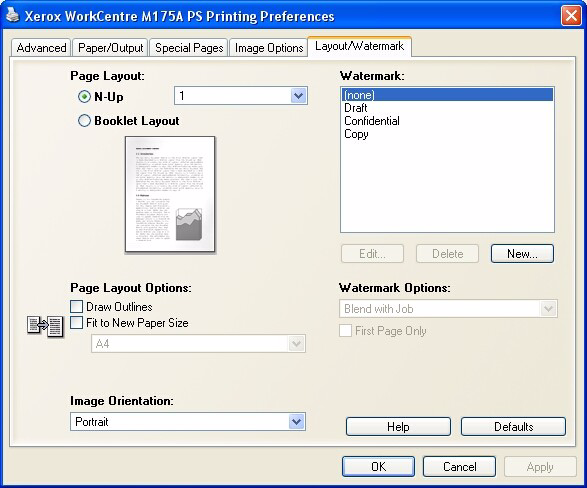Image resolution: width=587 pixels, height=488 pixels.
Task: Restore settings with the Defaults button
Action: pyautogui.click(x=513, y=427)
